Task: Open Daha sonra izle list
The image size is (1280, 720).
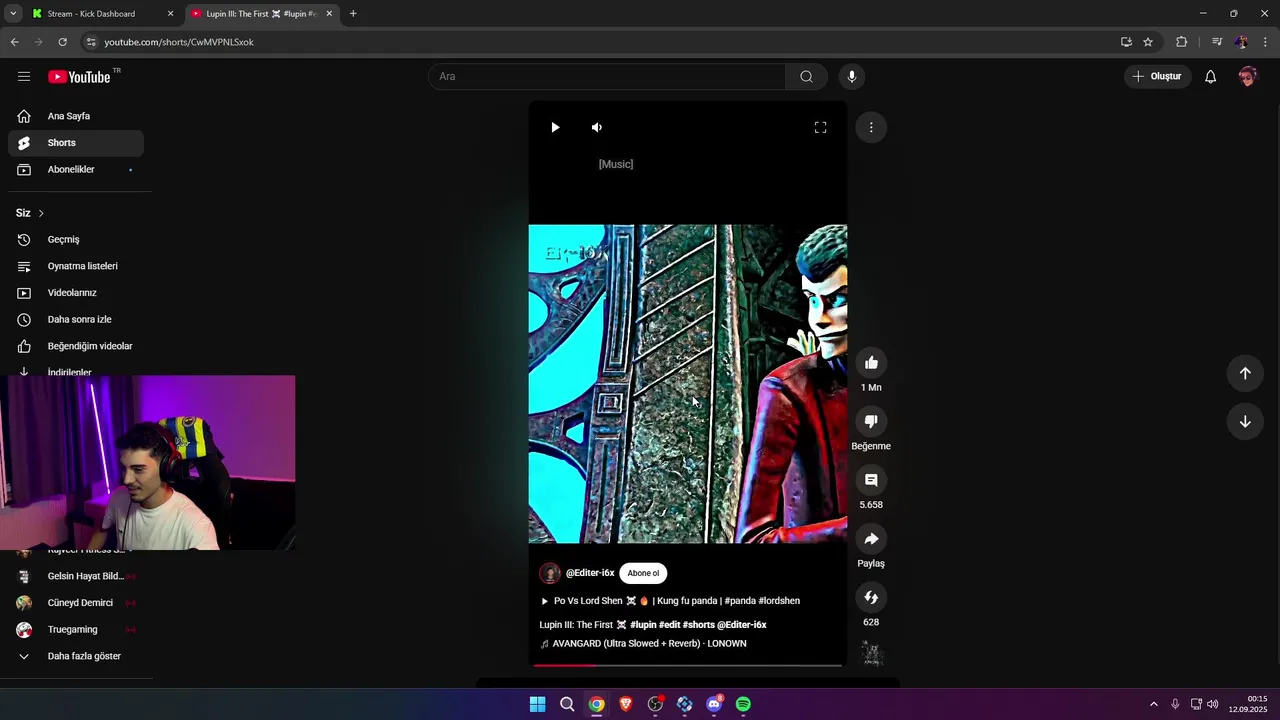Action: pyautogui.click(x=76, y=320)
